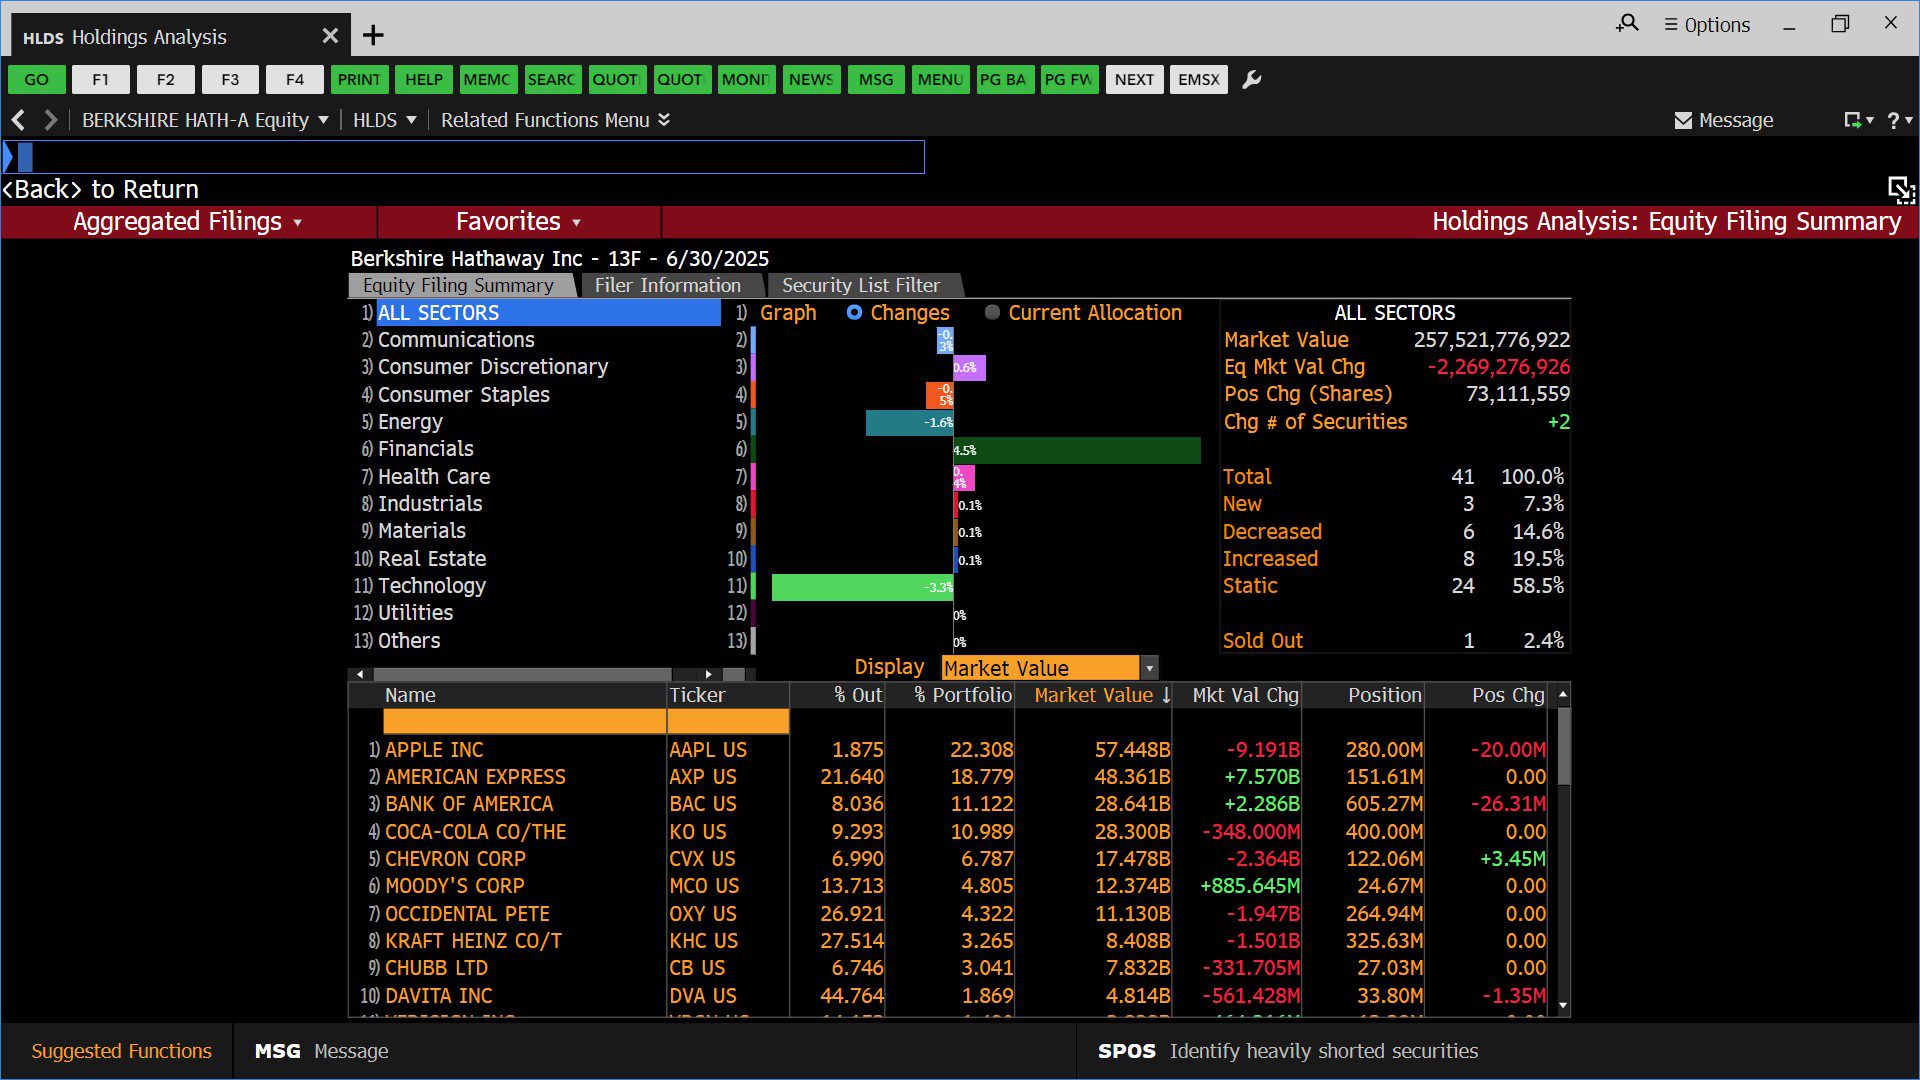Screen dimensions: 1920x1080
Task: Select the Technology sector
Action: click(x=432, y=586)
